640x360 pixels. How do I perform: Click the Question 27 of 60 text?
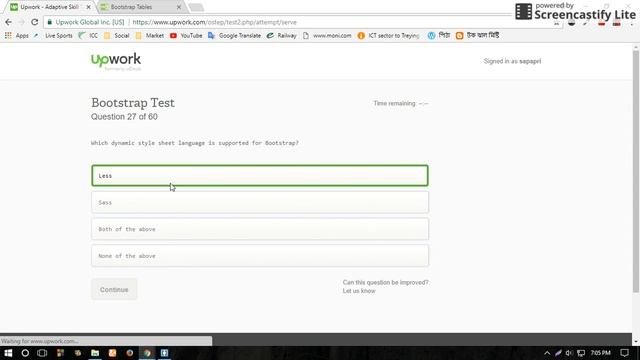(124, 117)
